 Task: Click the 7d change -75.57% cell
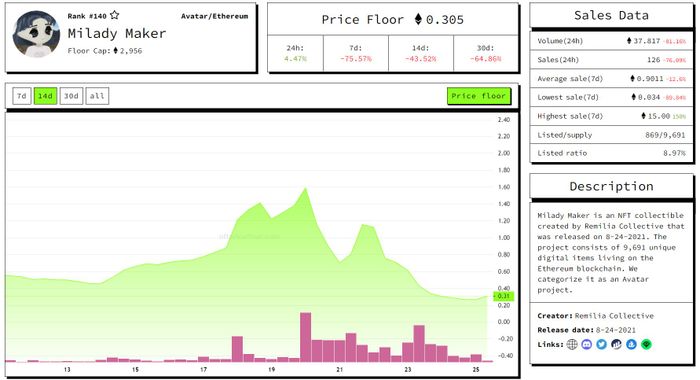(356, 53)
